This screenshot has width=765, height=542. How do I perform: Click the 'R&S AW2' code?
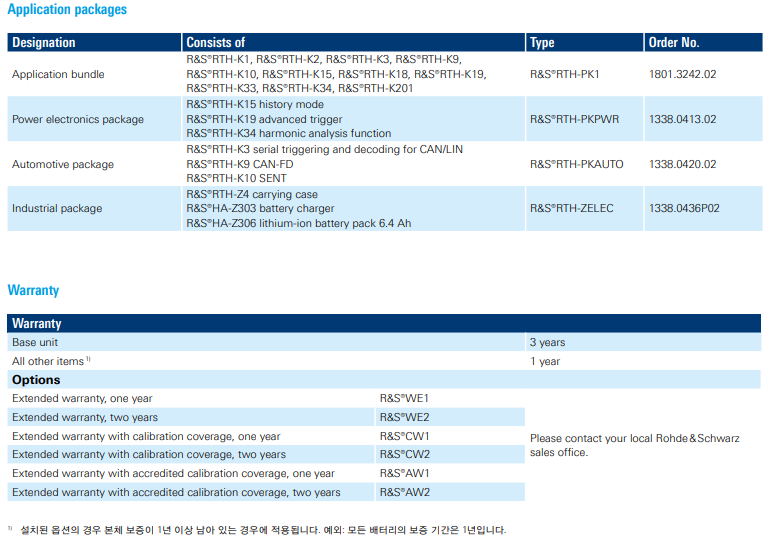coord(405,493)
